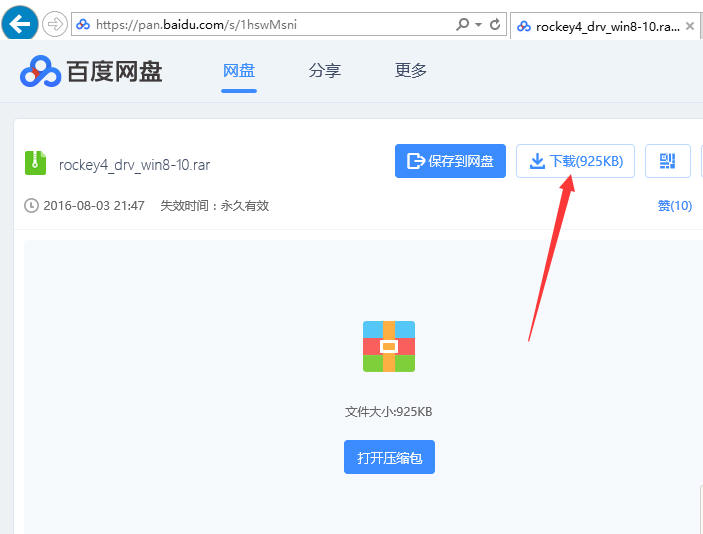Click the browser Back arrow button
The width and height of the screenshot is (703, 534).
point(20,23)
